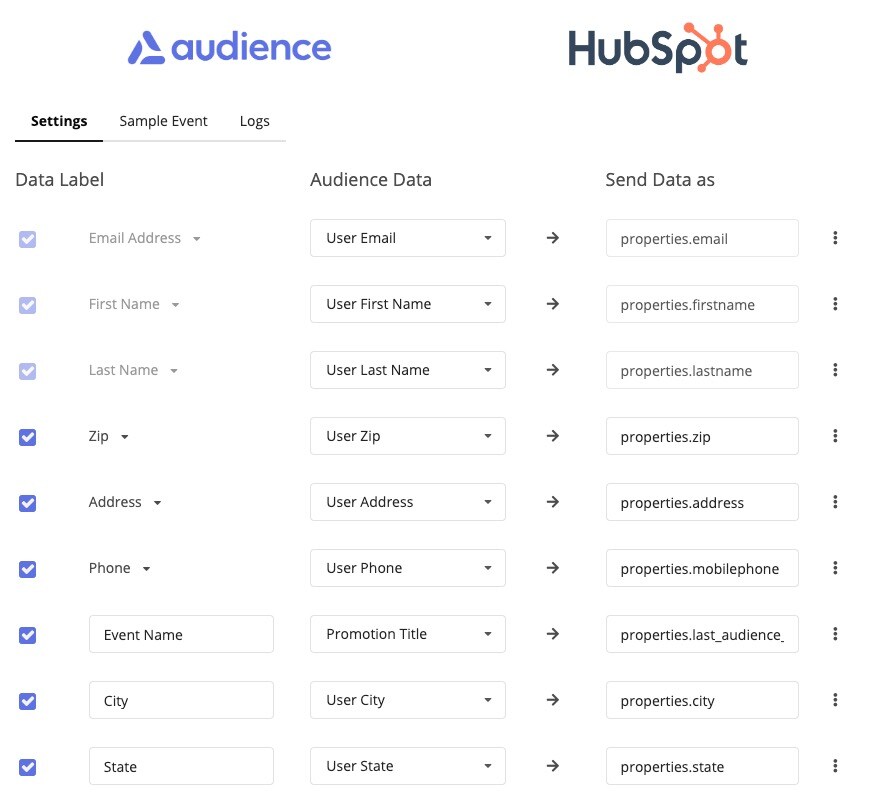The height and width of the screenshot is (798, 891).
Task: Click the Audience logo link
Action: (229, 47)
